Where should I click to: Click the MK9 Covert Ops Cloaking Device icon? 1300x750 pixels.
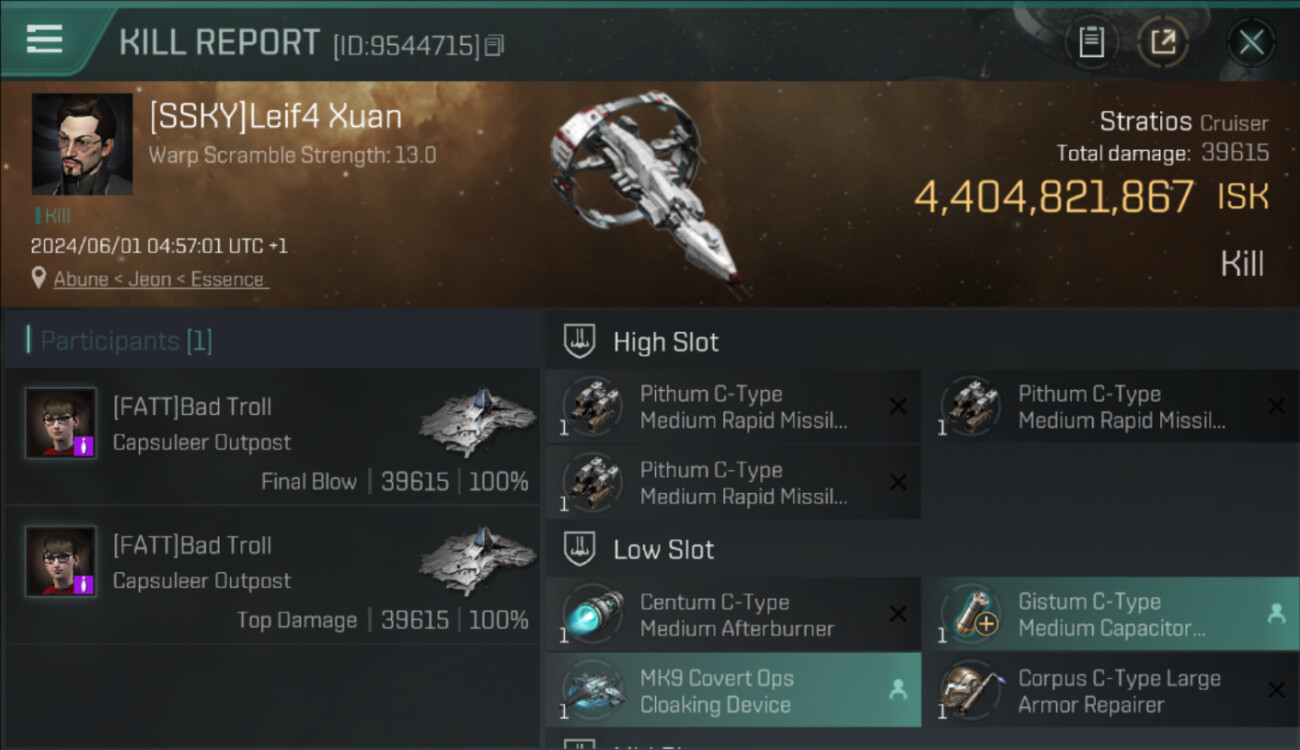[x=593, y=690]
